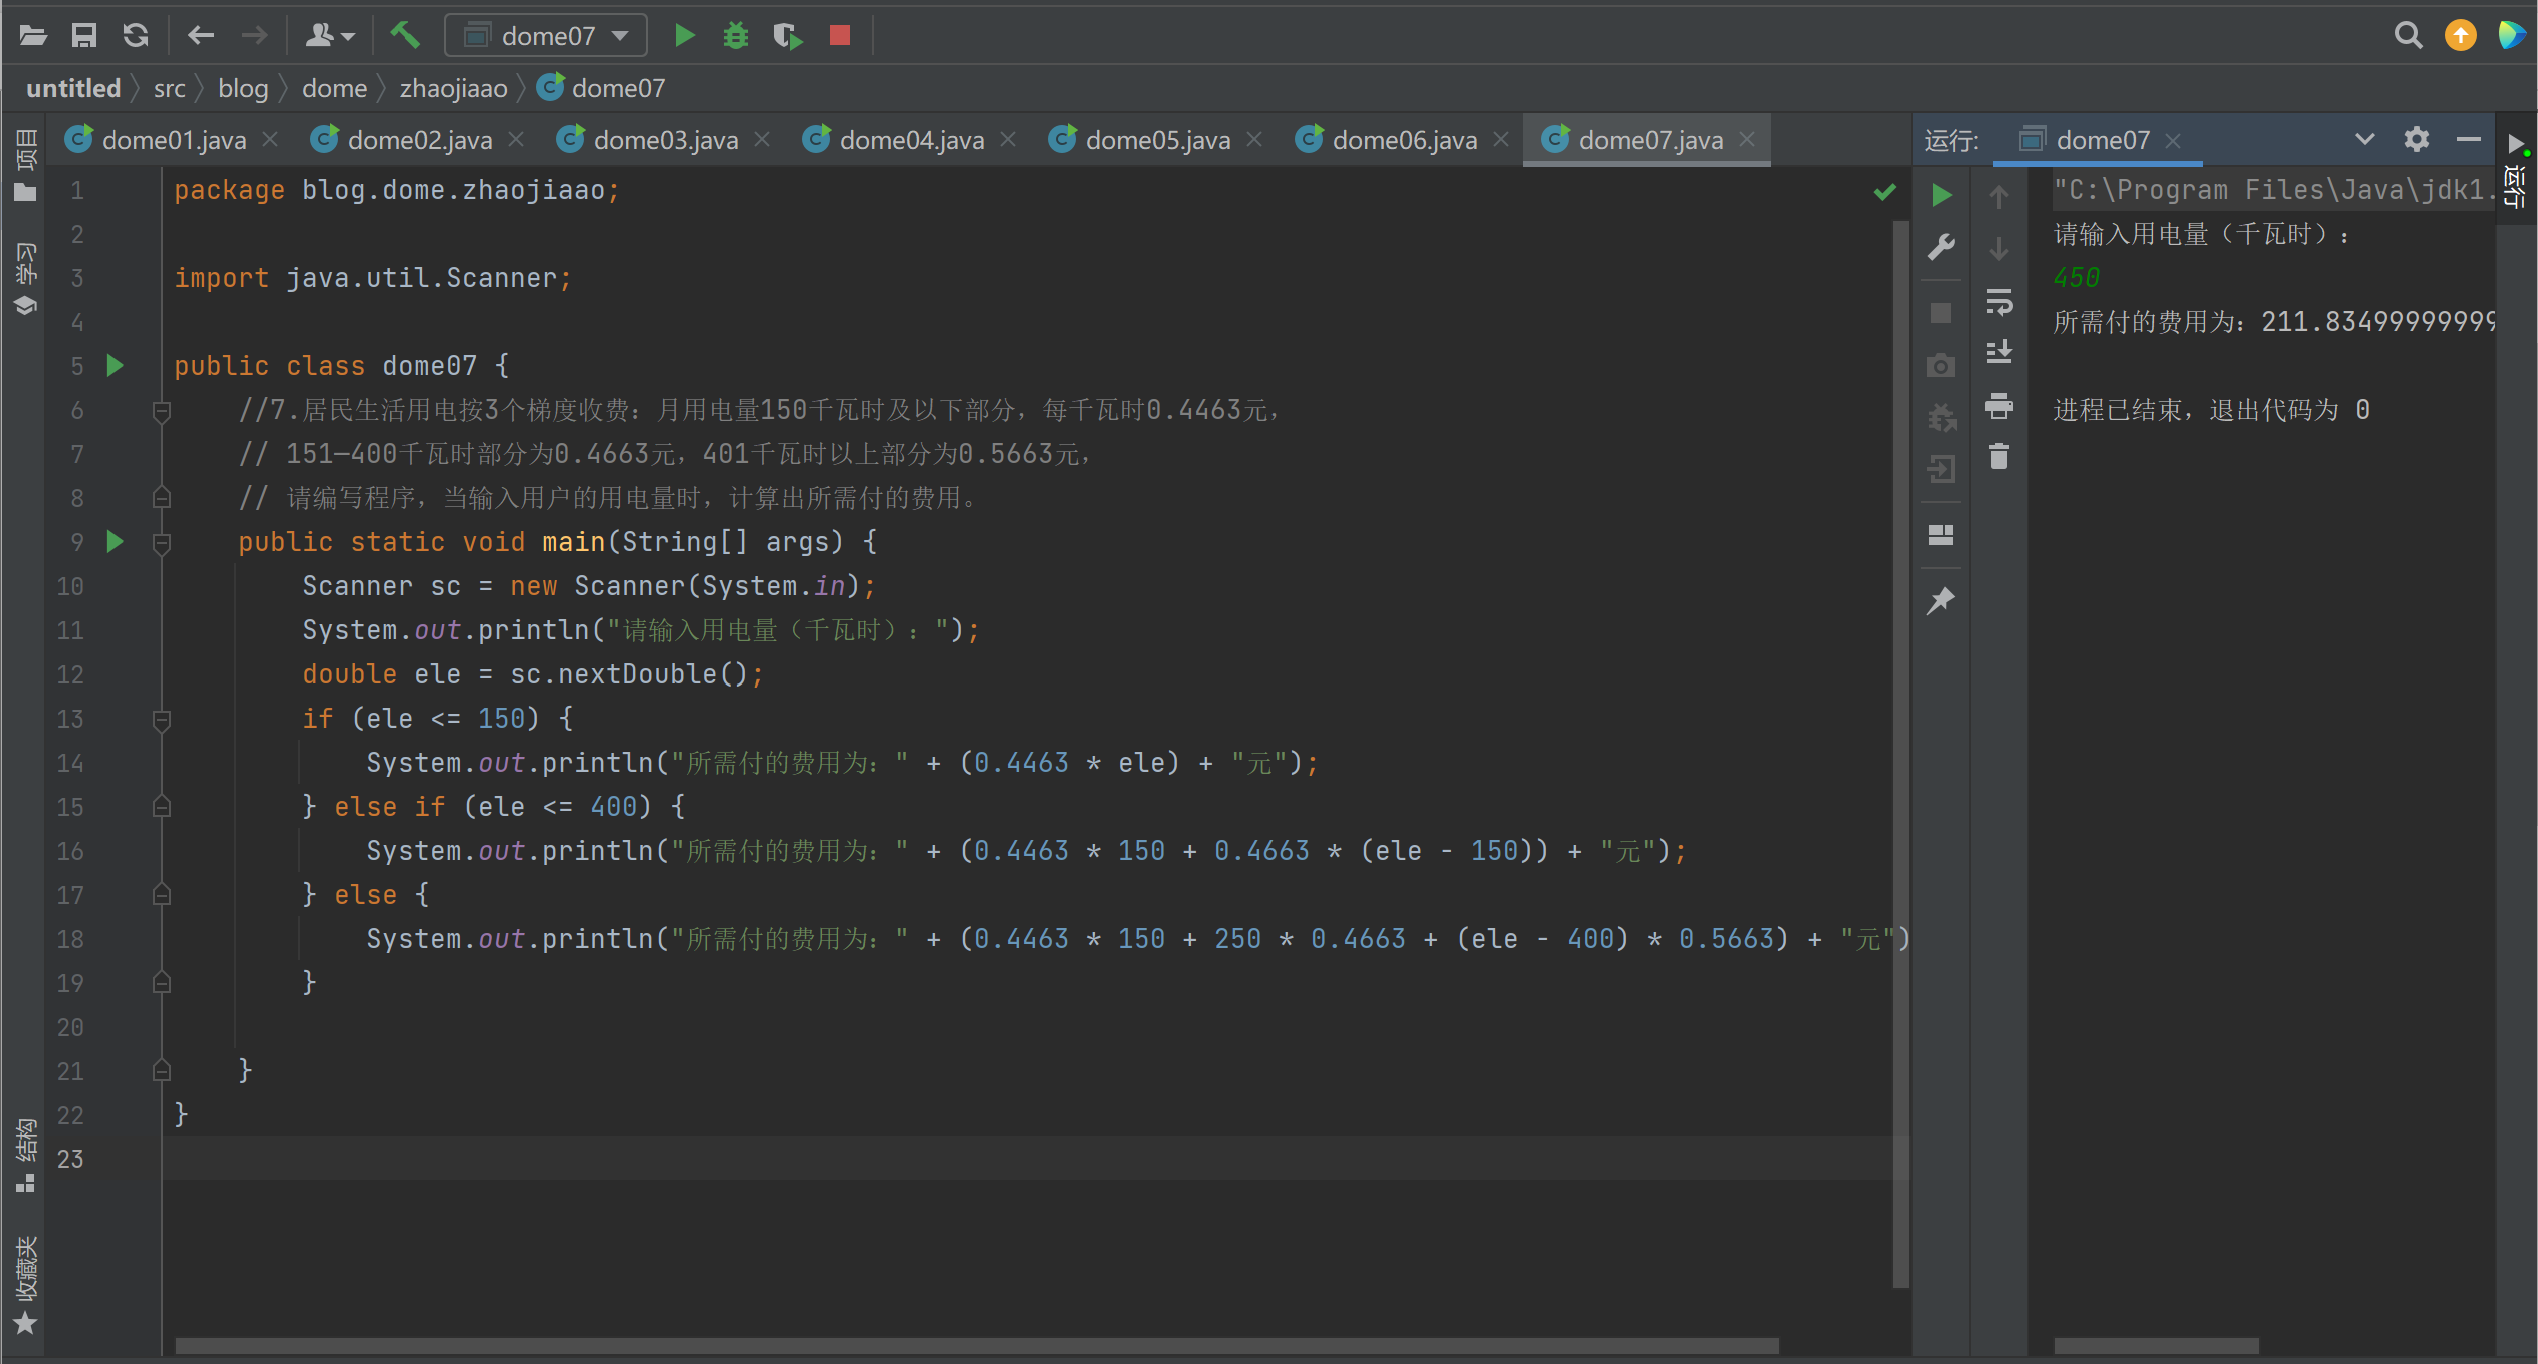
Task: Click the Debug bug icon in toolbar
Action: tap(736, 36)
